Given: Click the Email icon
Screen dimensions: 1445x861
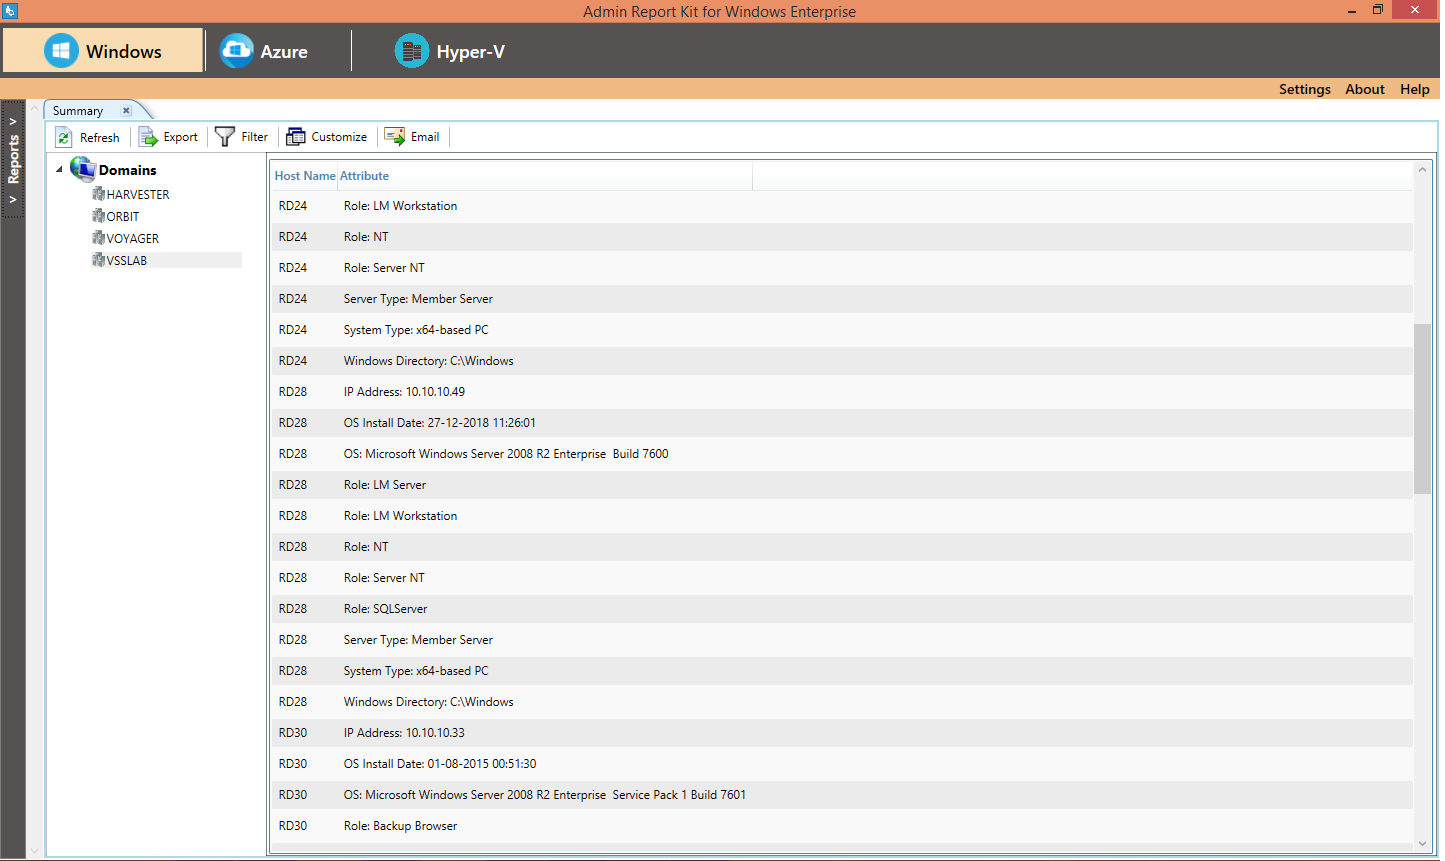Looking at the screenshot, I should [x=395, y=136].
